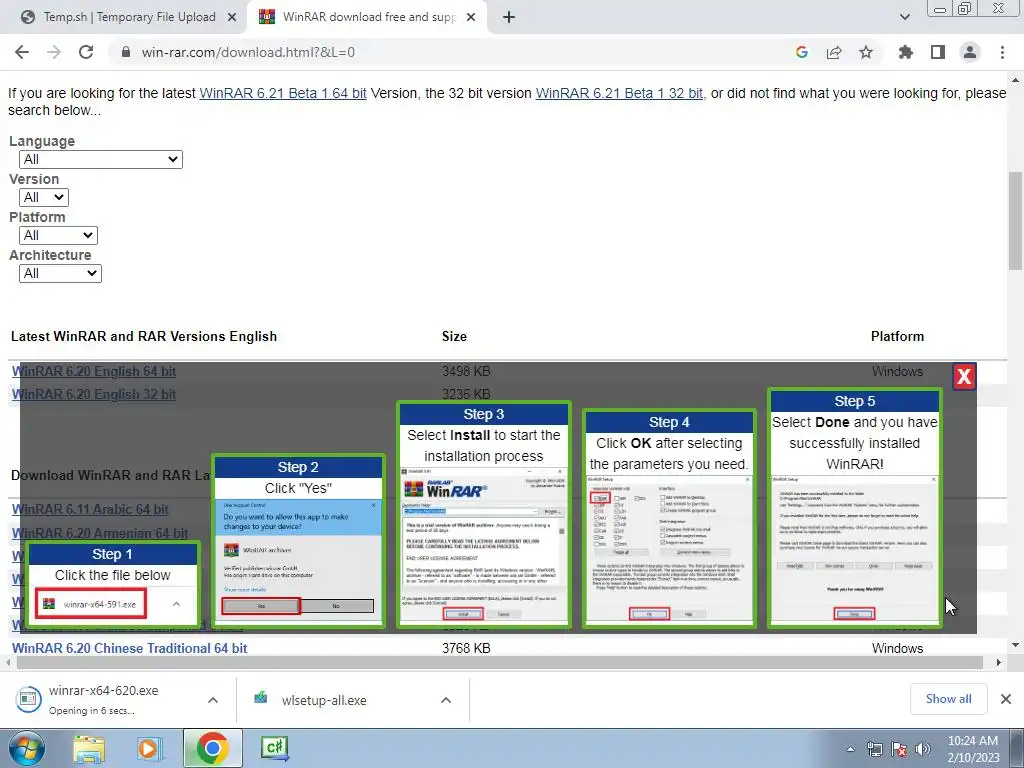Image resolution: width=1024 pixels, height=768 pixels.
Task: Open the WinRAR 6.21 Beta 1 32 bit link
Action: (620, 93)
